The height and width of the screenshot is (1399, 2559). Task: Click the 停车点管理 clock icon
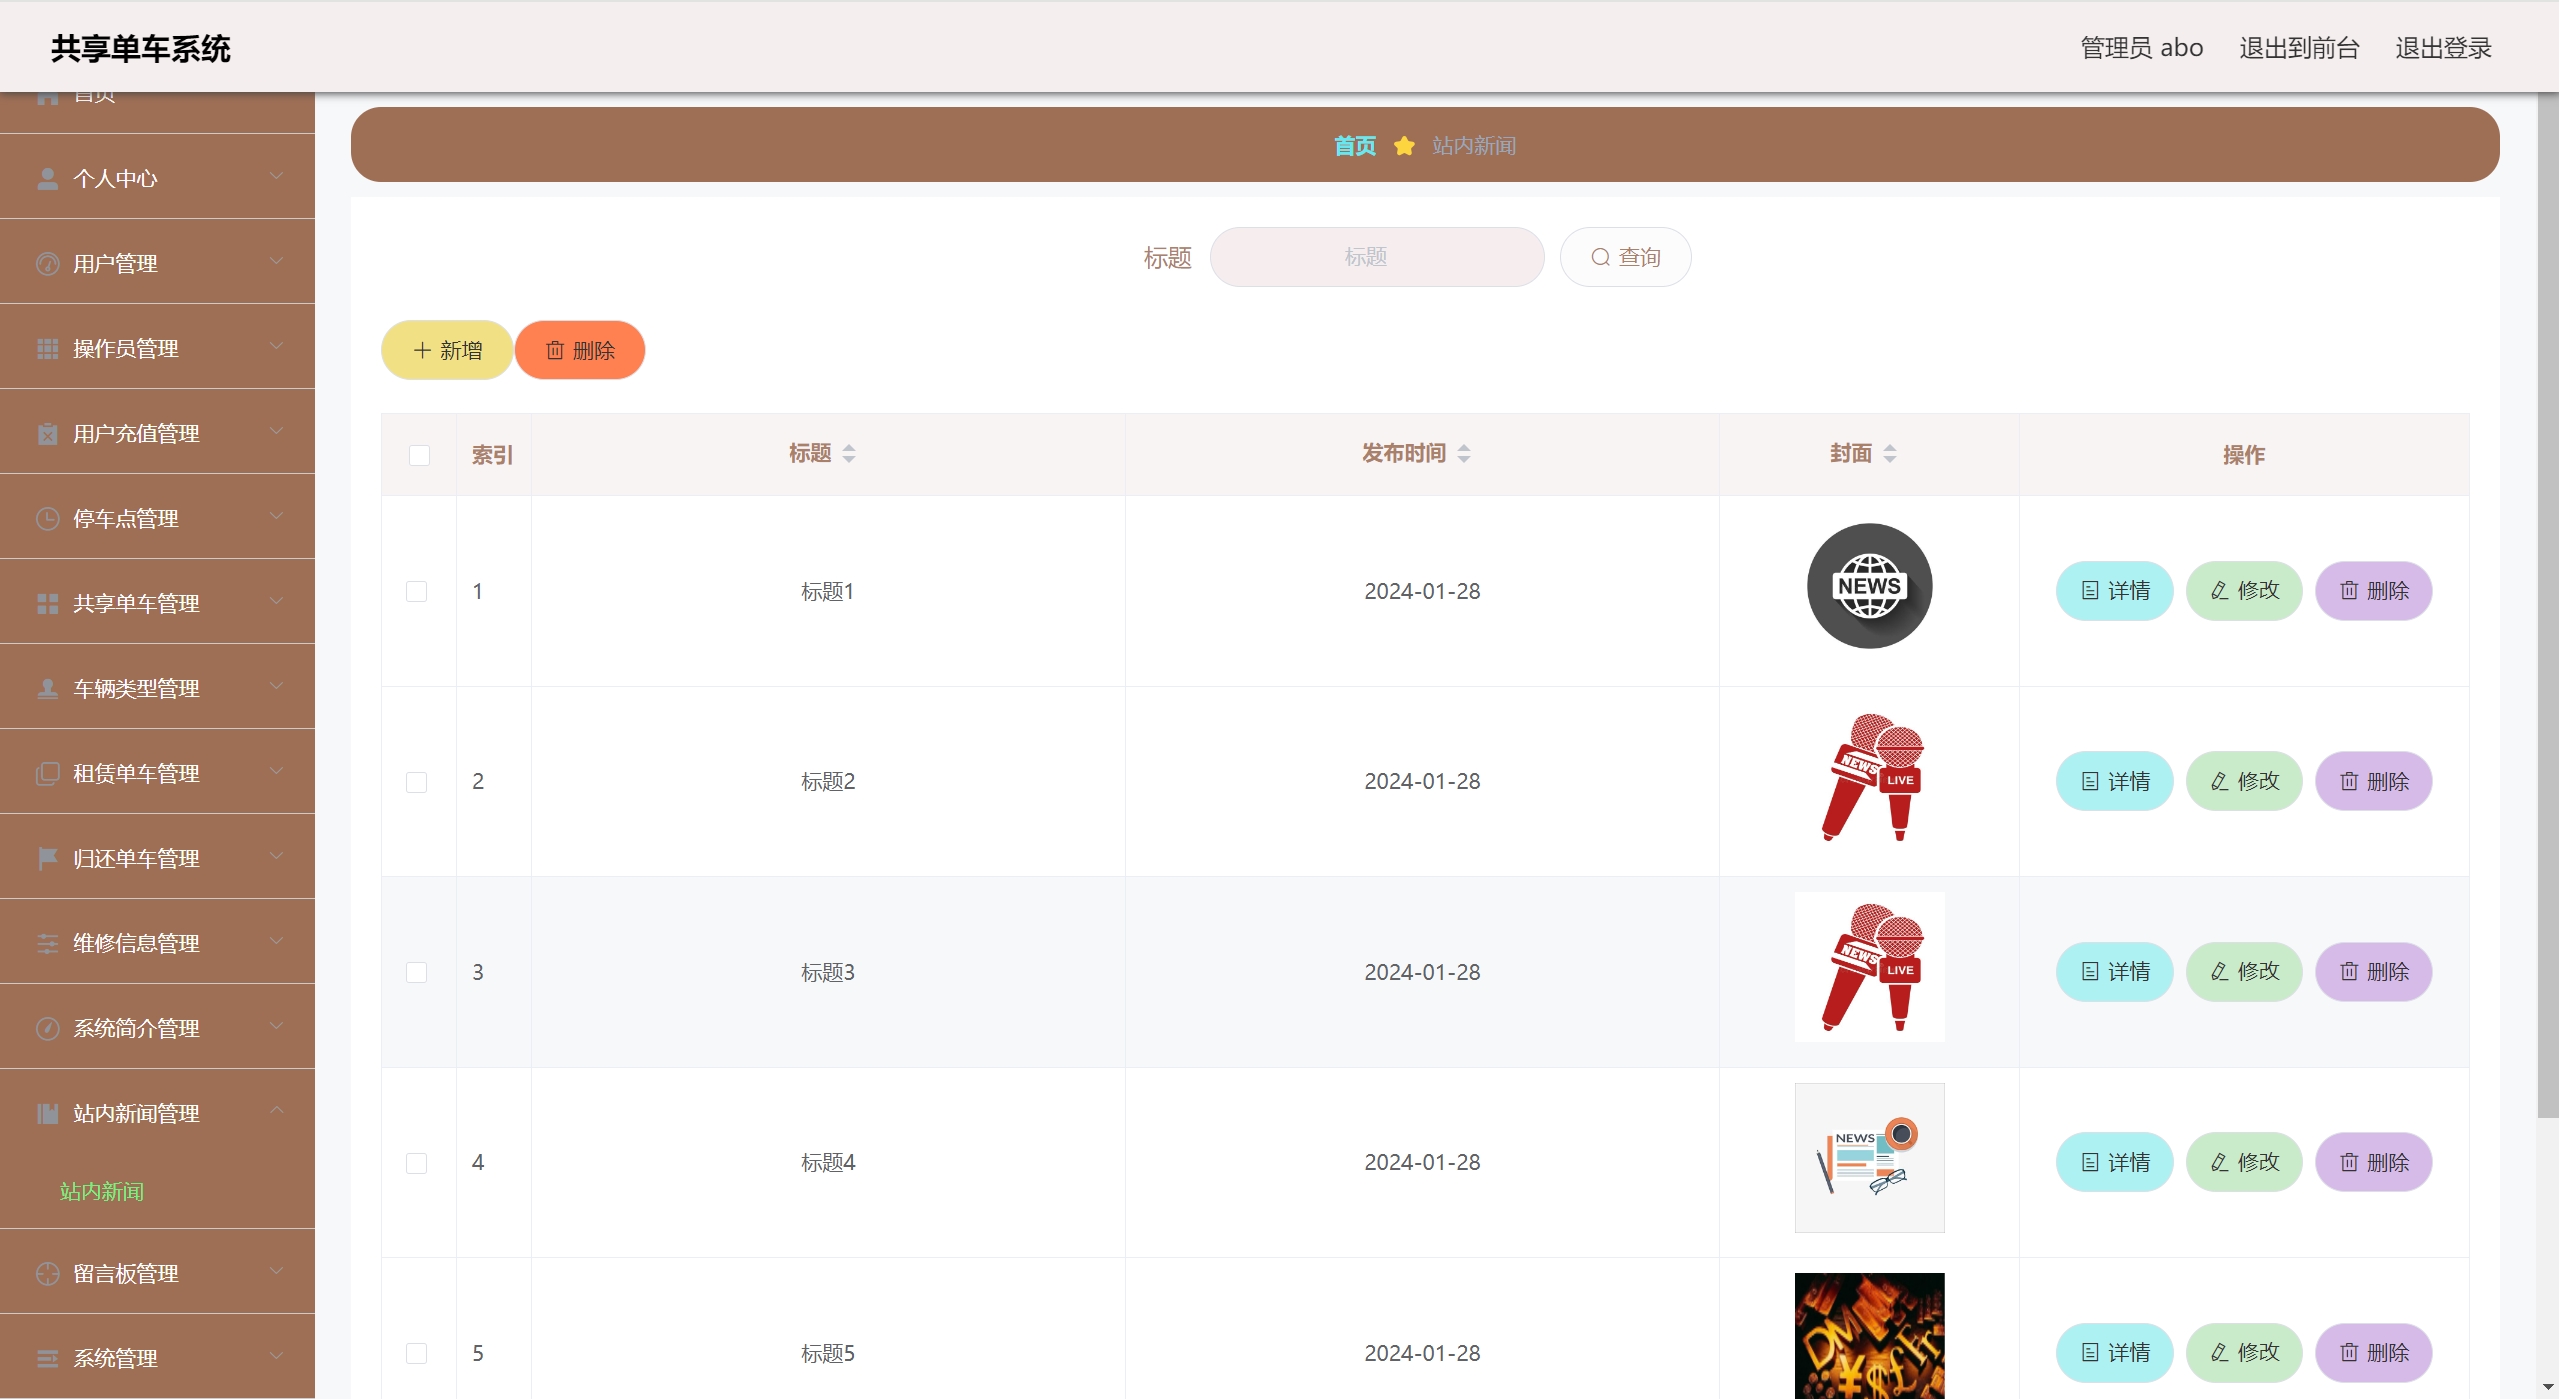pyautogui.click(x=47, y=519)
